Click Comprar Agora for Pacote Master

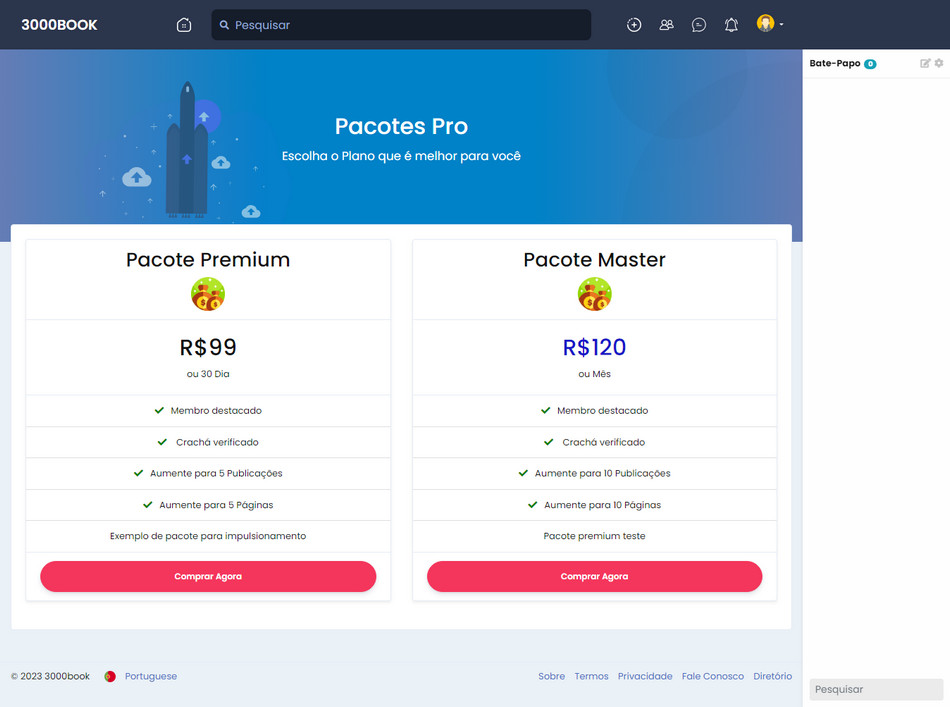(x=594, y=576)
